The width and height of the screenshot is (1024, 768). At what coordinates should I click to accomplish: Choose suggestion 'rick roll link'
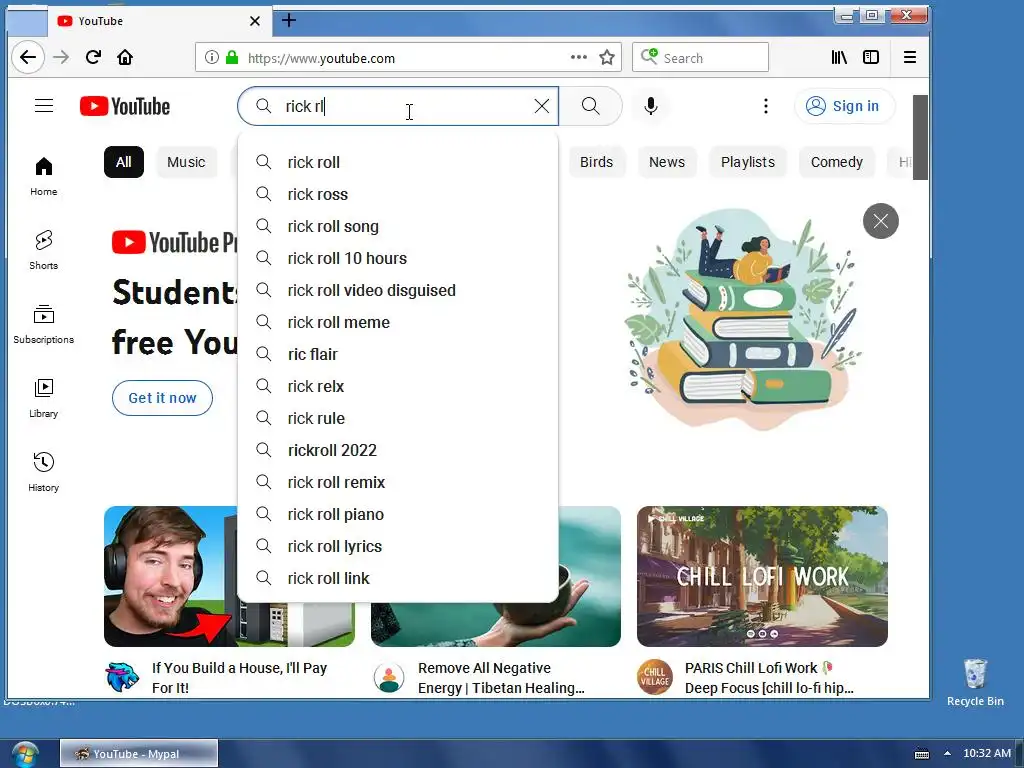click(x=398, y=578)
